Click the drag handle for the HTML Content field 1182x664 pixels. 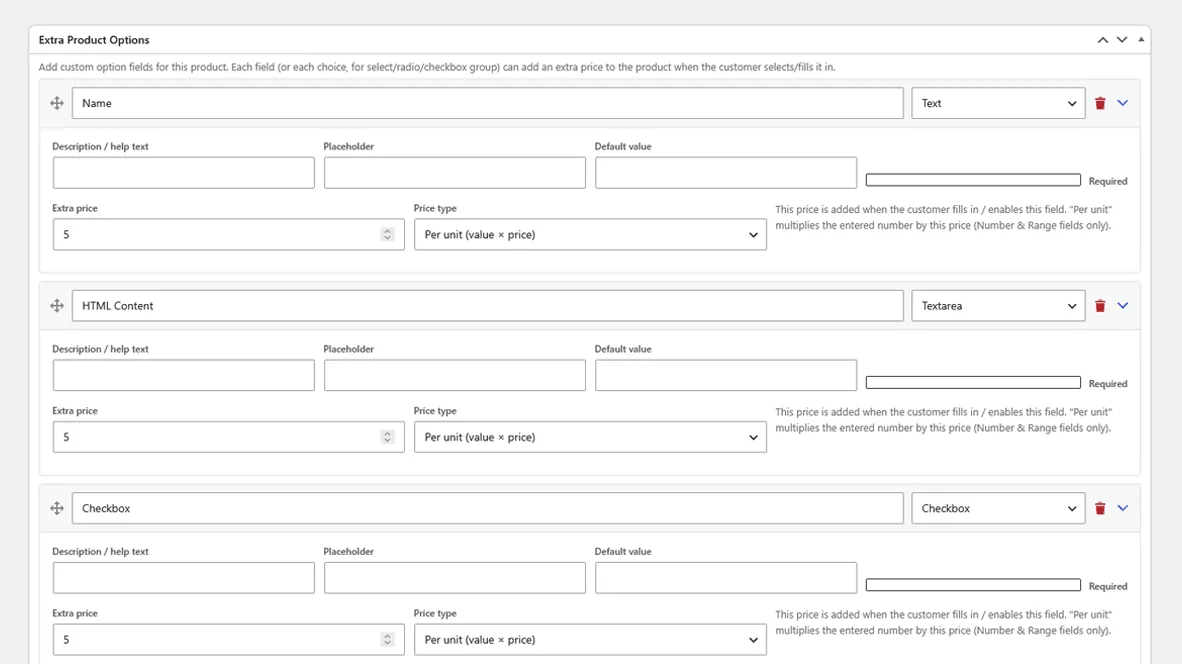pos(57,306)
